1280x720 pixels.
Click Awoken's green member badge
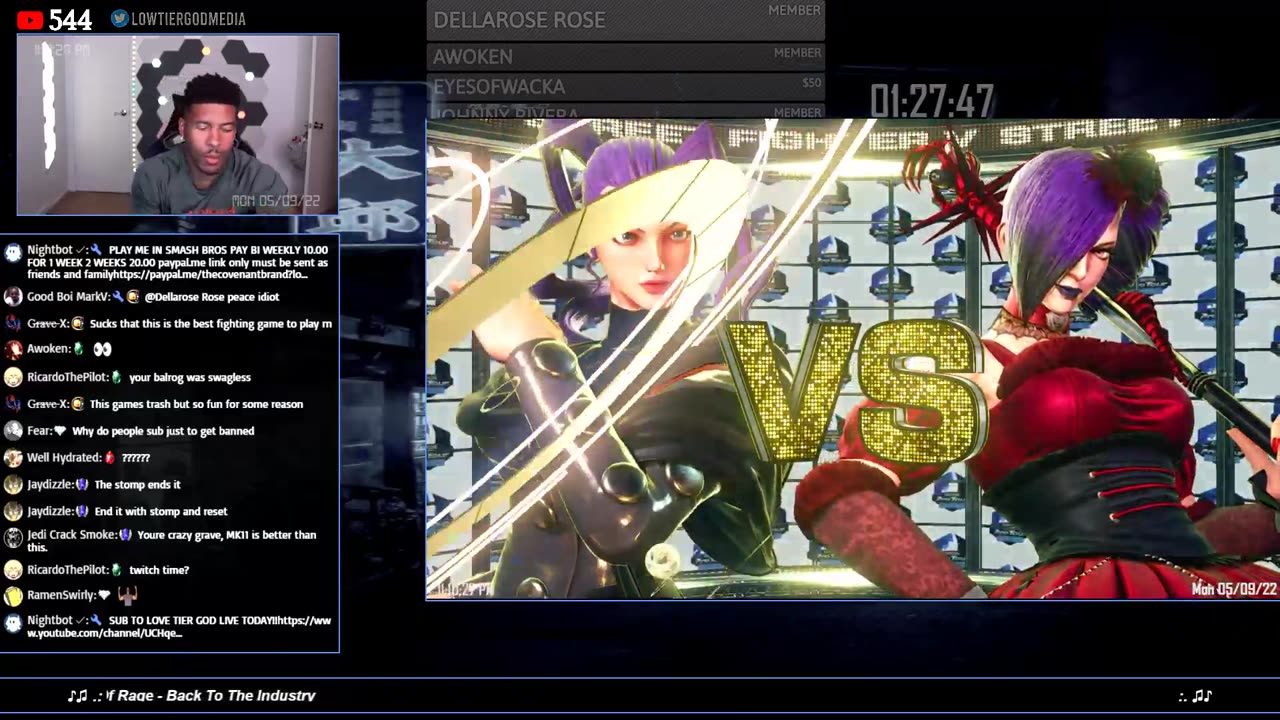tap(79, 349)
